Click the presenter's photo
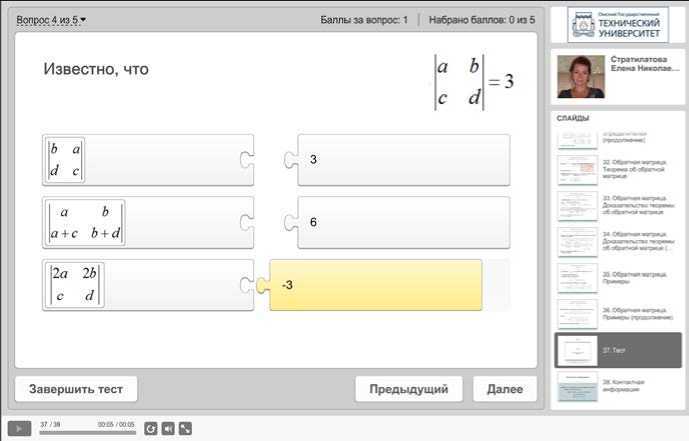This screenshot has width=689, height=441. [x=580, y=77]
